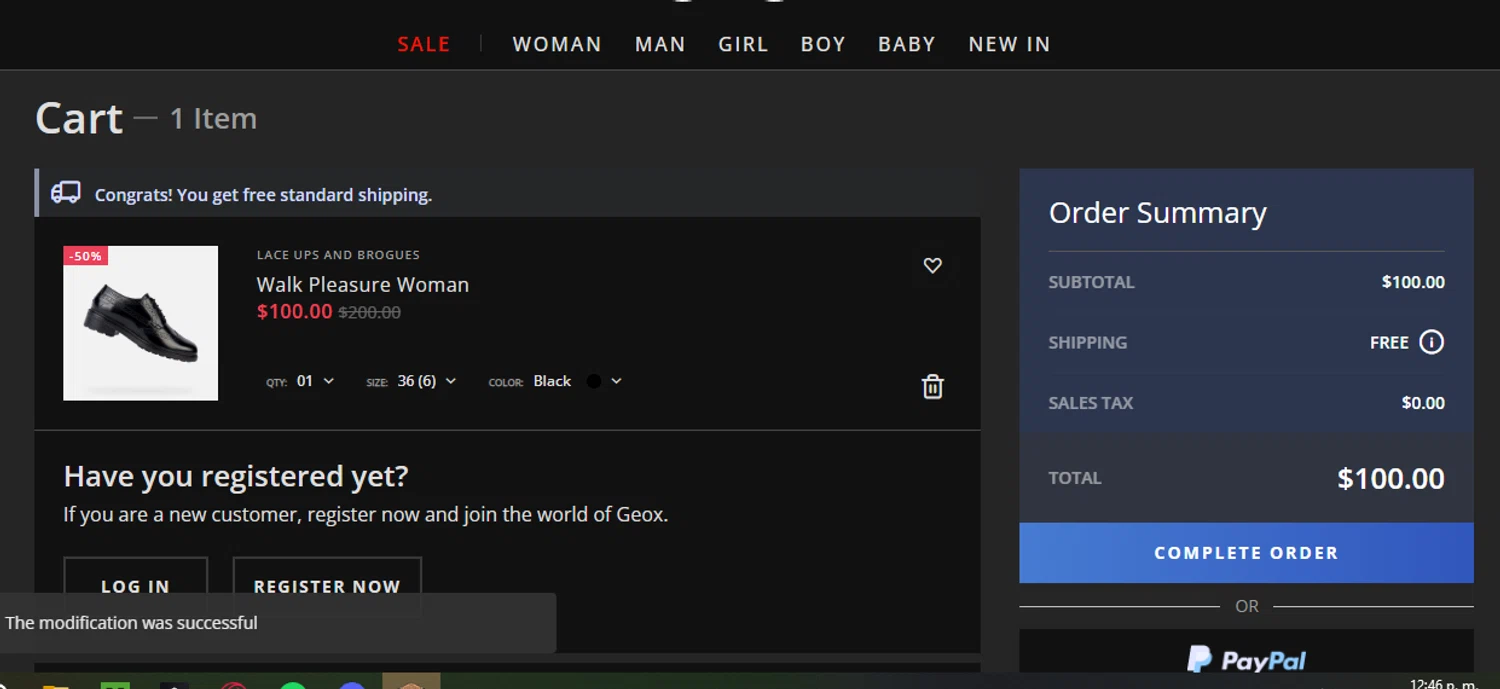Open the BOY category

pyautogui.click(x=823, y=44)
